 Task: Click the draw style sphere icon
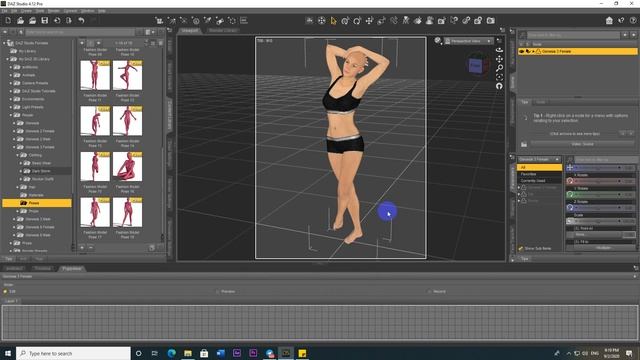[x=438, y=40]
